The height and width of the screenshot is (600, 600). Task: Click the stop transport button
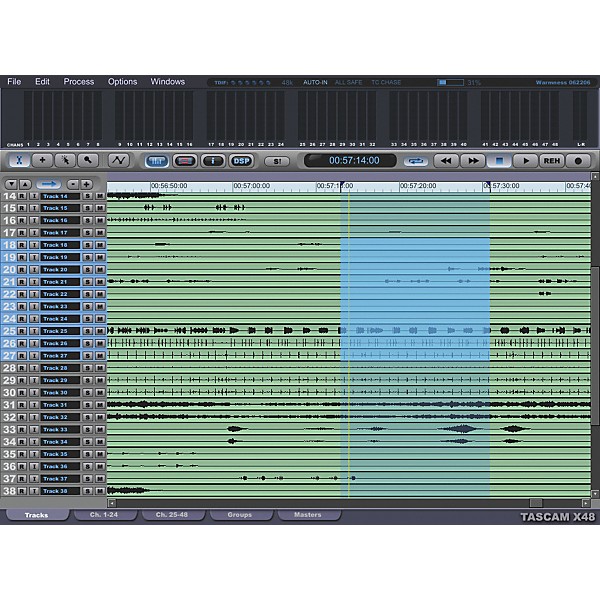499,161
